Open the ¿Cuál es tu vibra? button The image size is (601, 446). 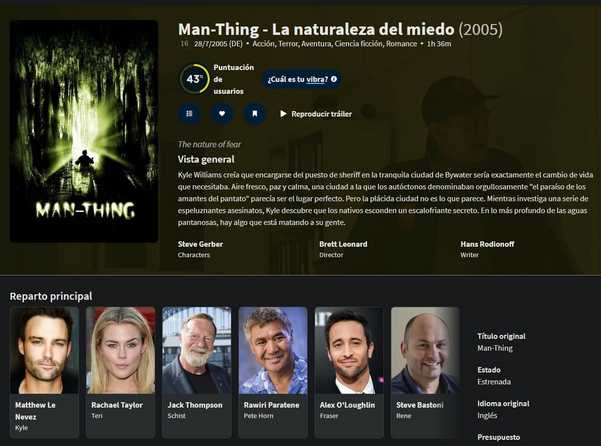click(302, 79)
